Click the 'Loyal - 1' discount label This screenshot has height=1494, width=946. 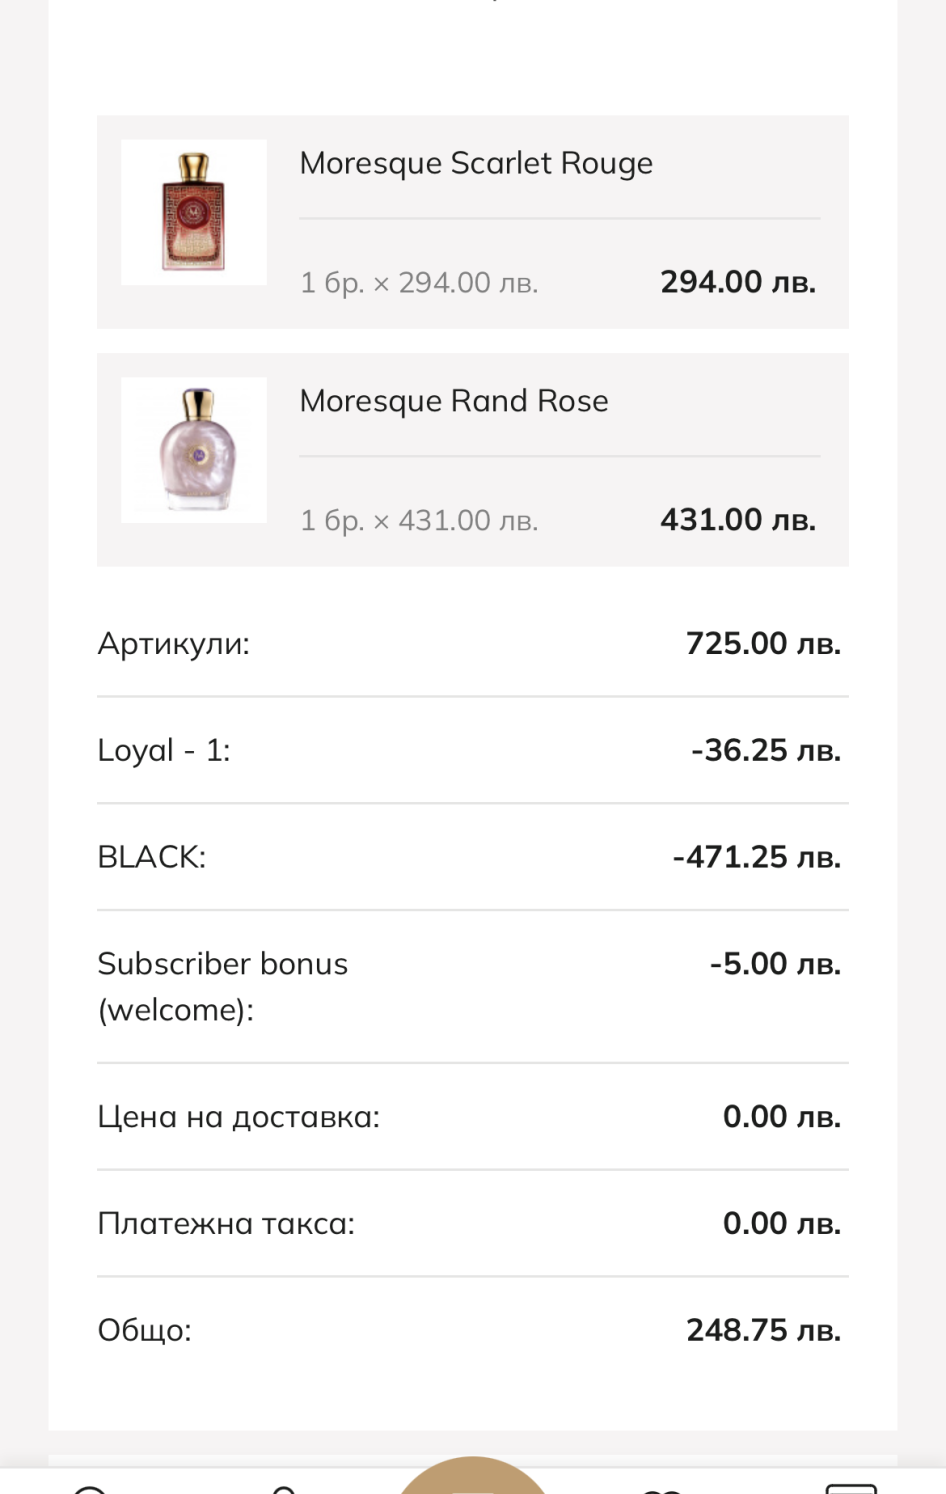point(164,750)
